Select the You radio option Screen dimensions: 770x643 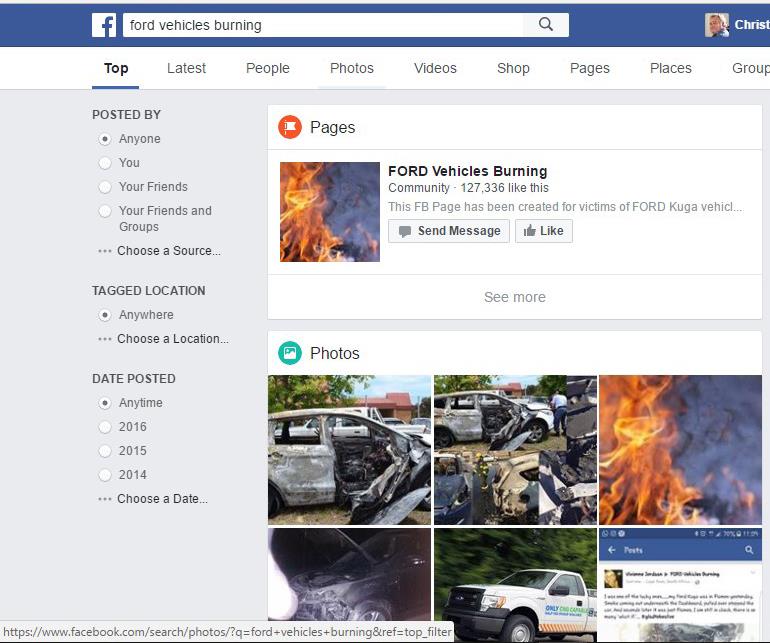pyautogui.click(x=105, y=163)
